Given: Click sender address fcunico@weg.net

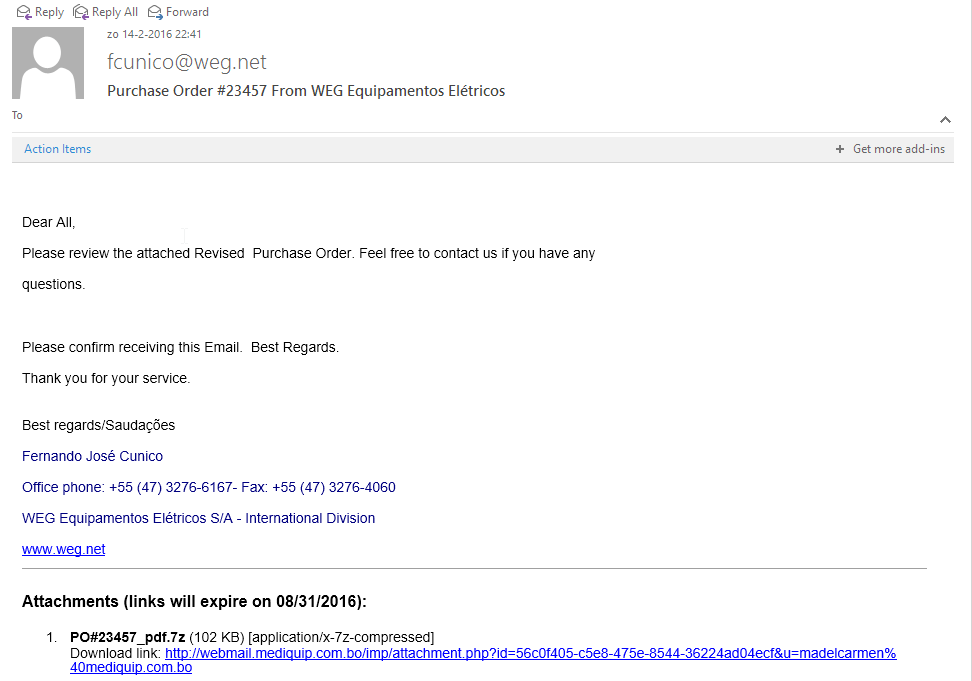Looking at the screenshot, I should click(x=186, y=62).
